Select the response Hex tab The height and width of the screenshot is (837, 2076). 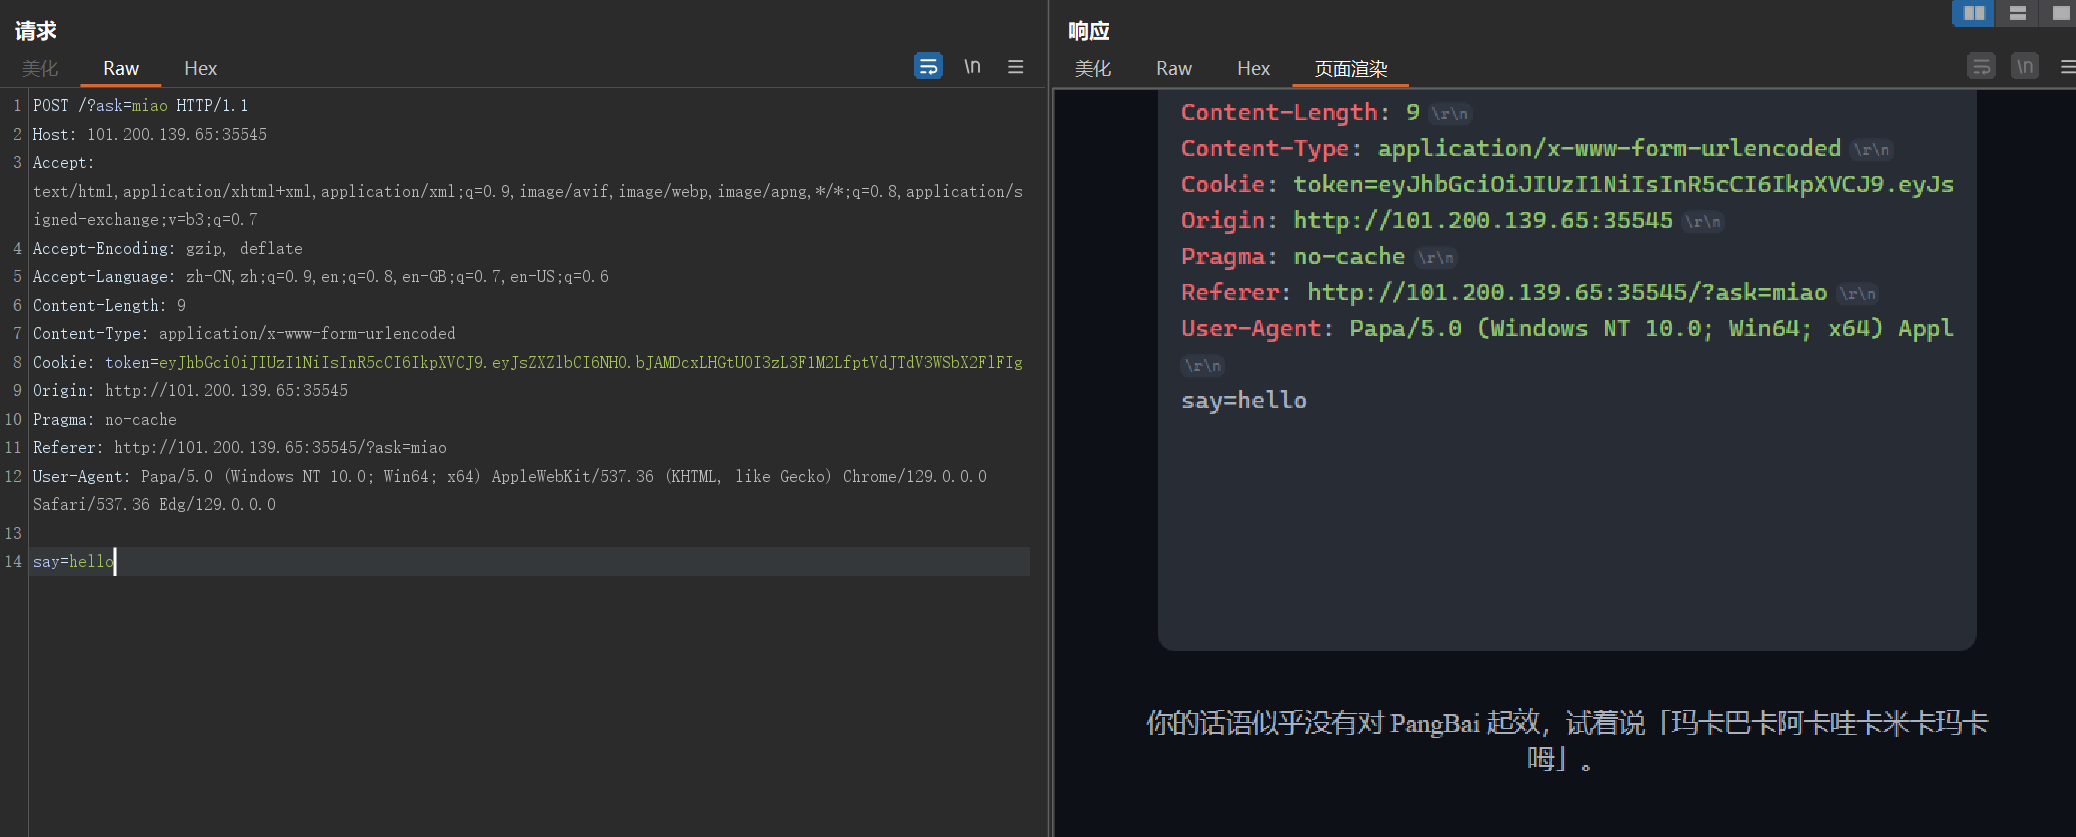point(1253,68)
